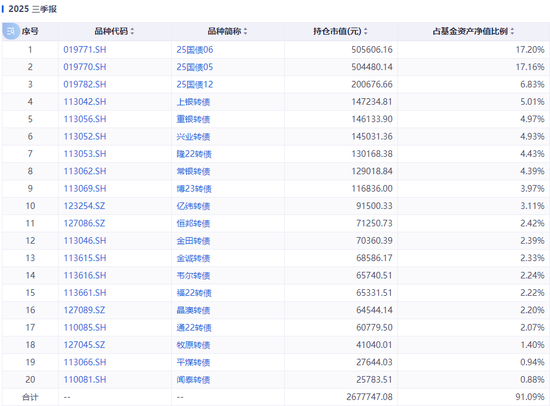This screenshot has height=406, width=550.
Task: Open the 通22转债 bond name link
Action: pyautogui.click(x=194, y=328)
